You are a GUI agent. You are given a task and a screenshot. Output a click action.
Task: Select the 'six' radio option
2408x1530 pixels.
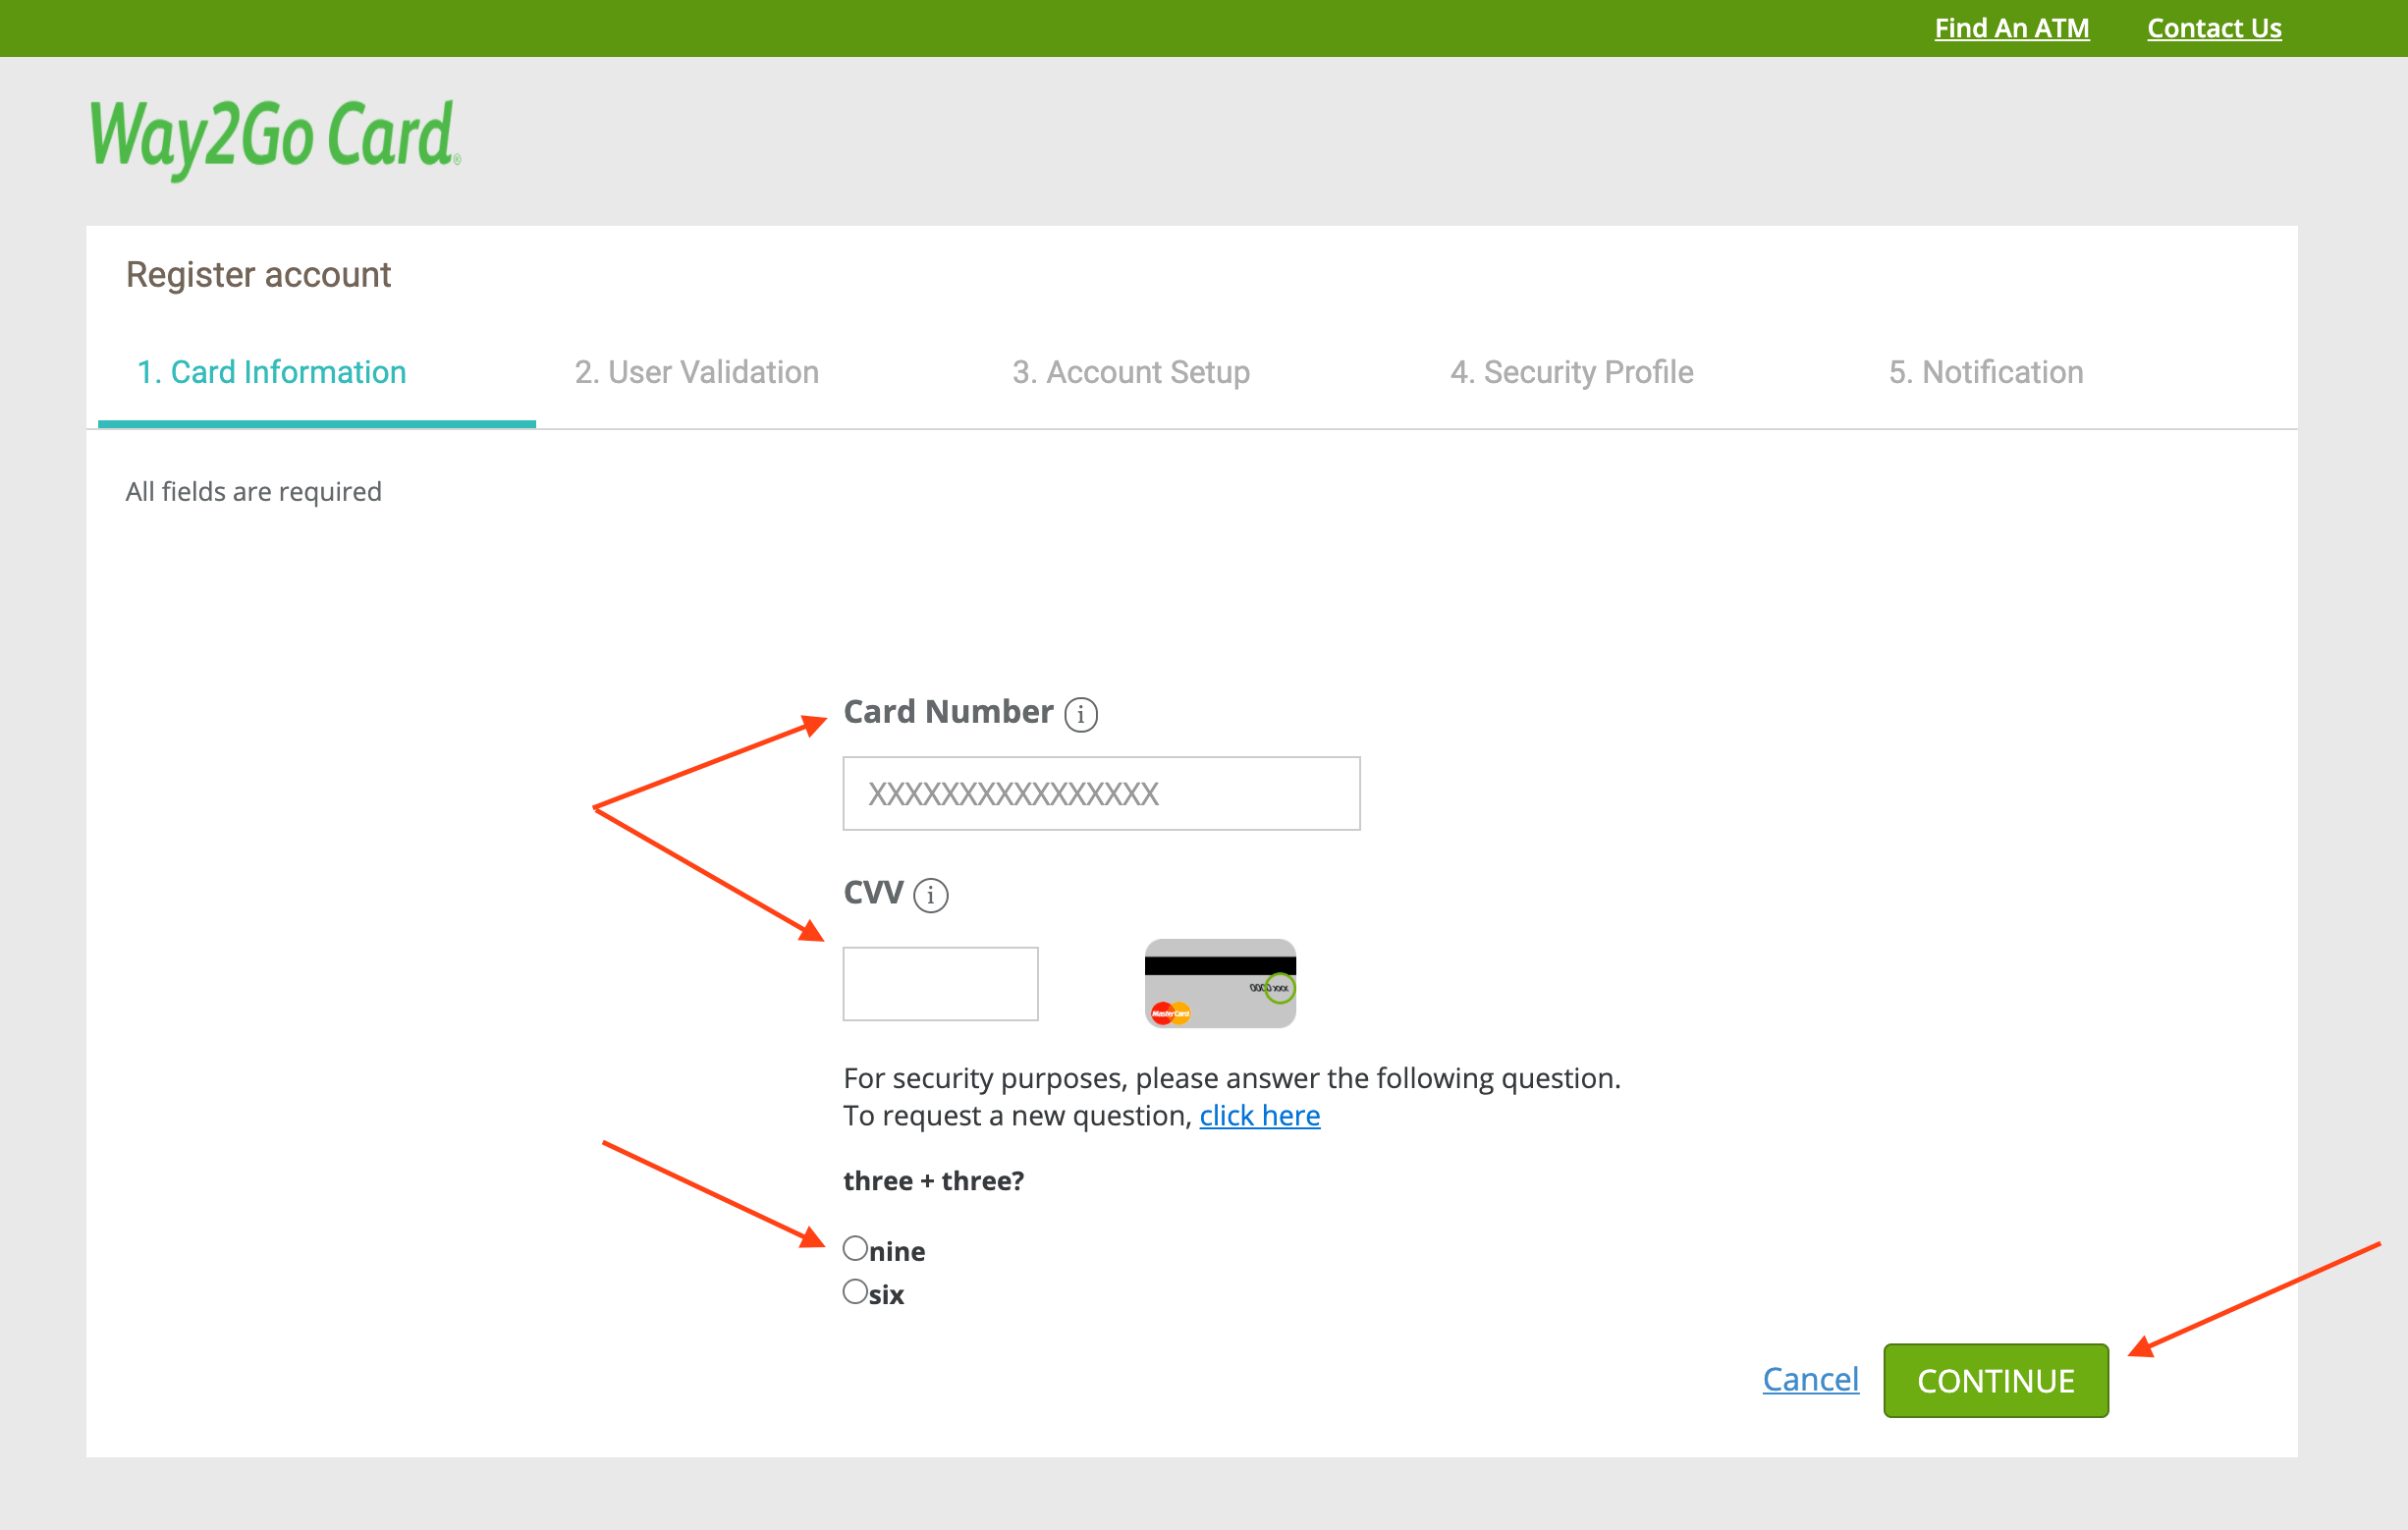click(x=855, y=1292)
